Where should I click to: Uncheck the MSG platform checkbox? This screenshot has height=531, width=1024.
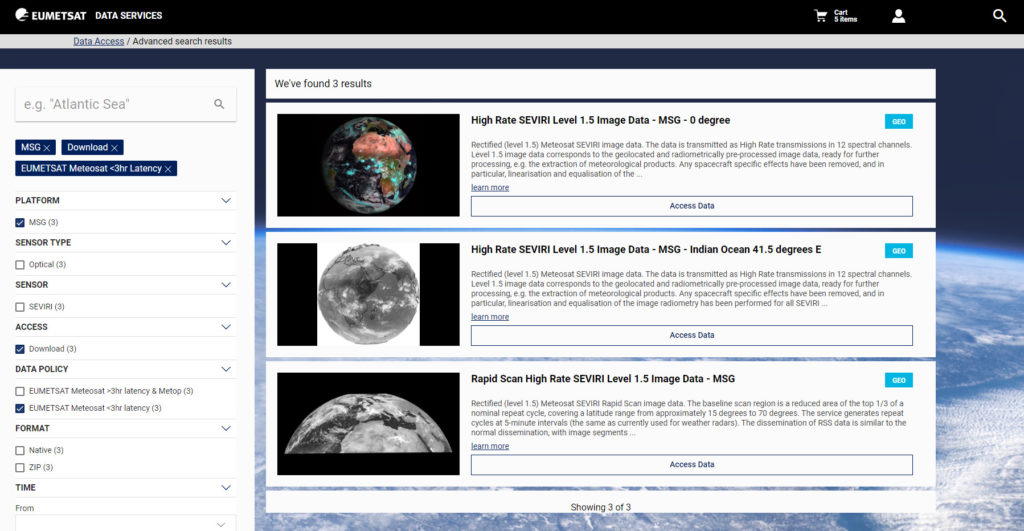click(20, 223)
